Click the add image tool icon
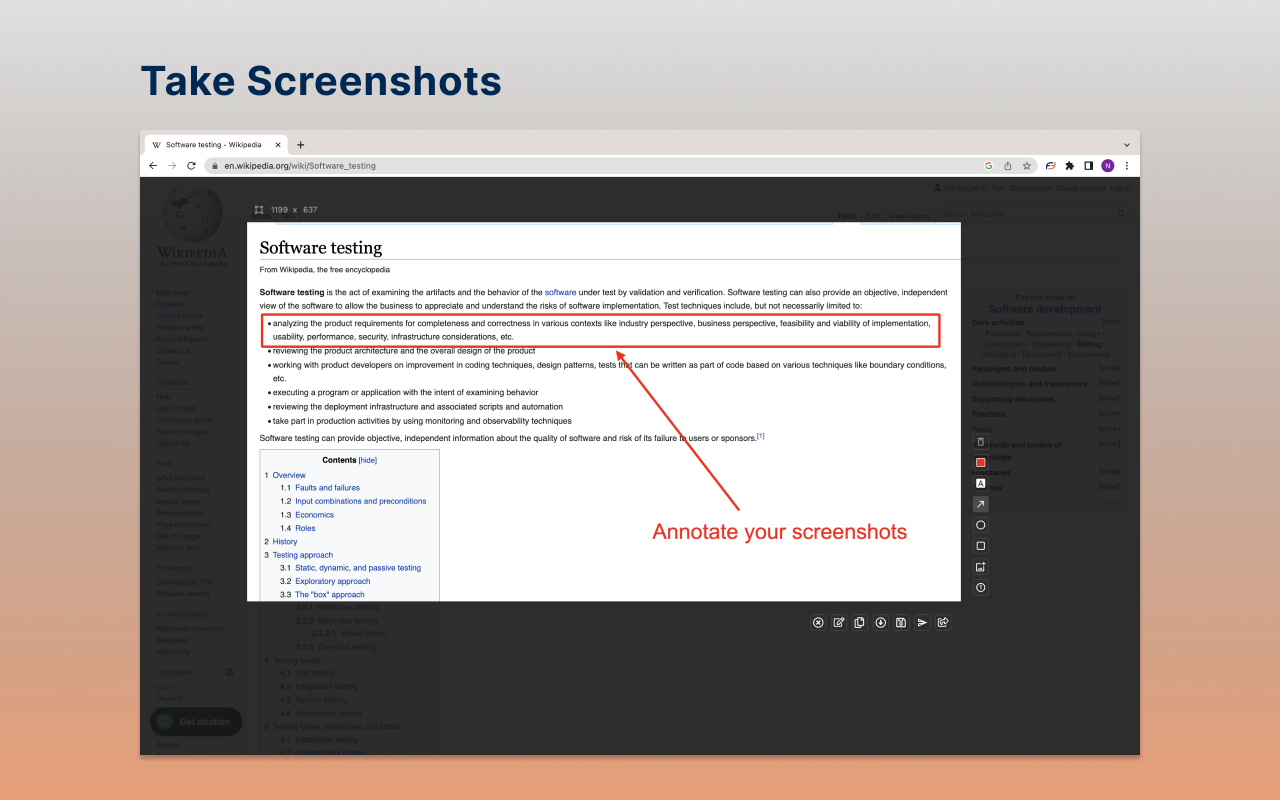The height and width of the screenshot is (800, 1280). pos(980,567)
